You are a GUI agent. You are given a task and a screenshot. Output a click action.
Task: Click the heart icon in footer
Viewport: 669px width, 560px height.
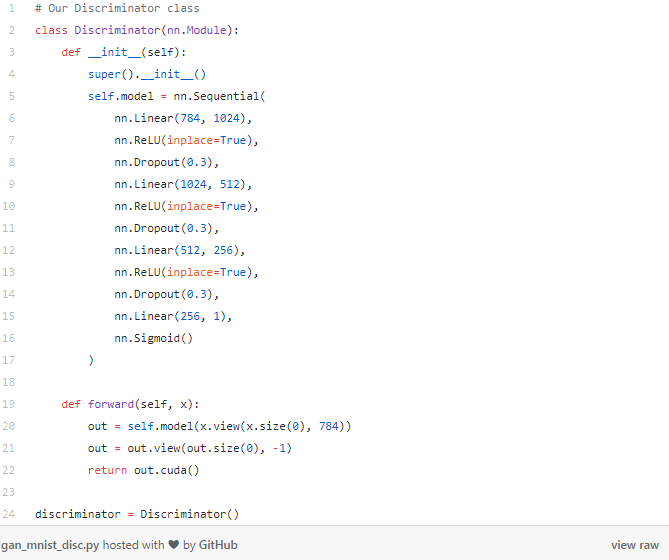pyautogui.click(x=174, y=545)
